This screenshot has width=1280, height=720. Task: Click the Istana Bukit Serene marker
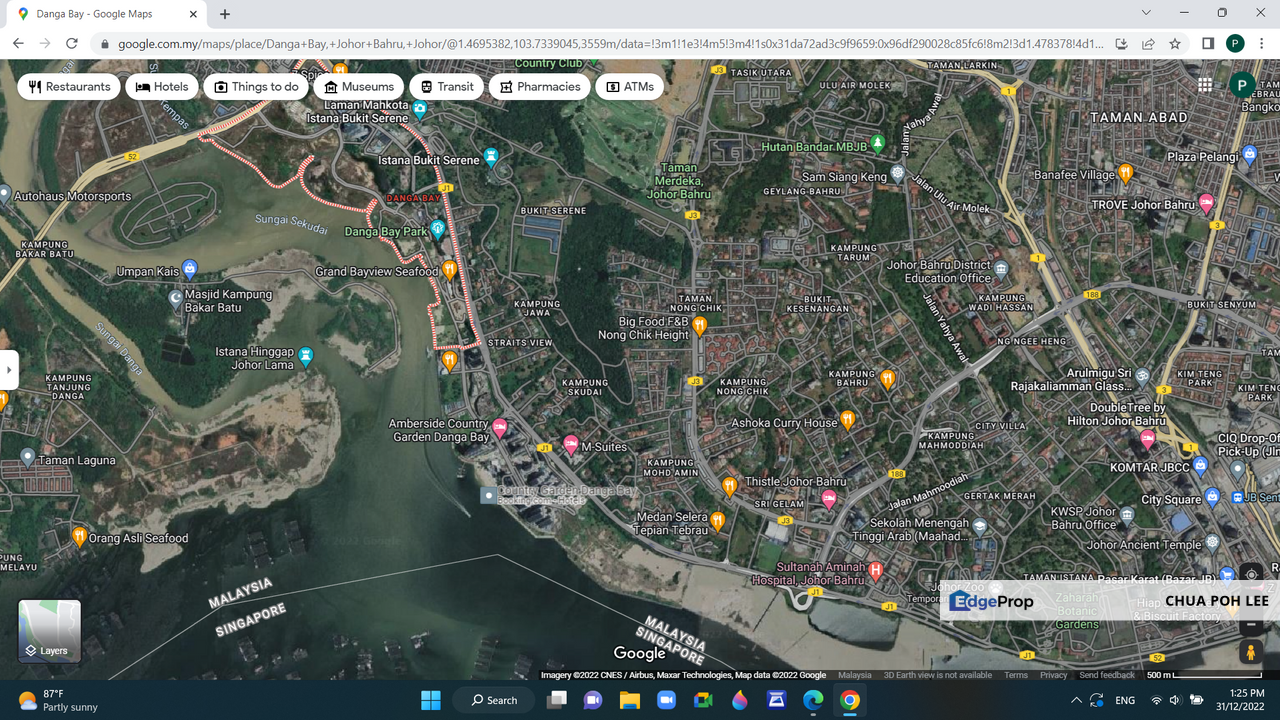click(490, 157)
